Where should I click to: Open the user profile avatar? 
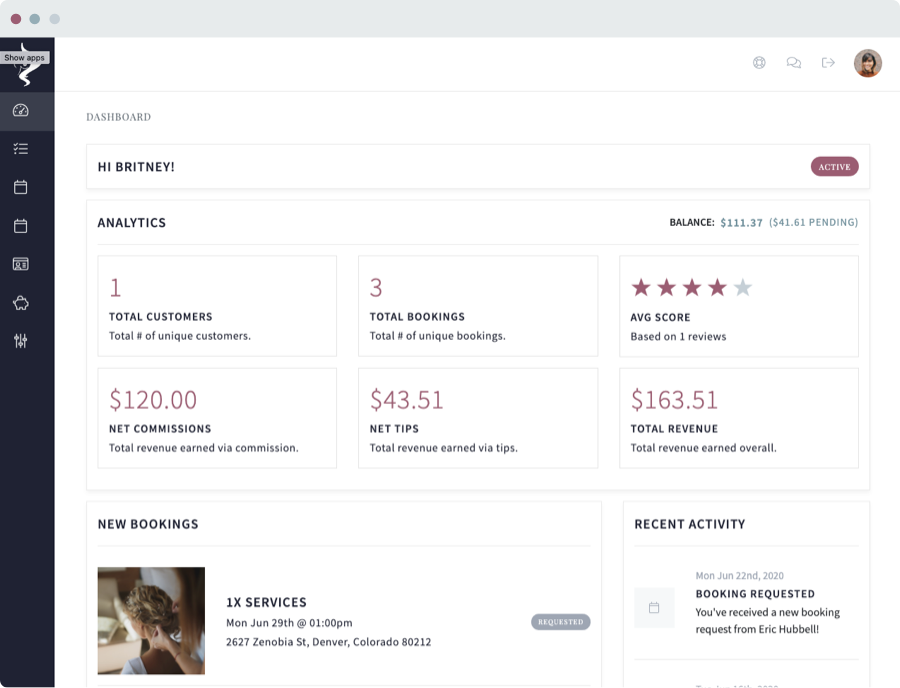[x=867, y=63]
